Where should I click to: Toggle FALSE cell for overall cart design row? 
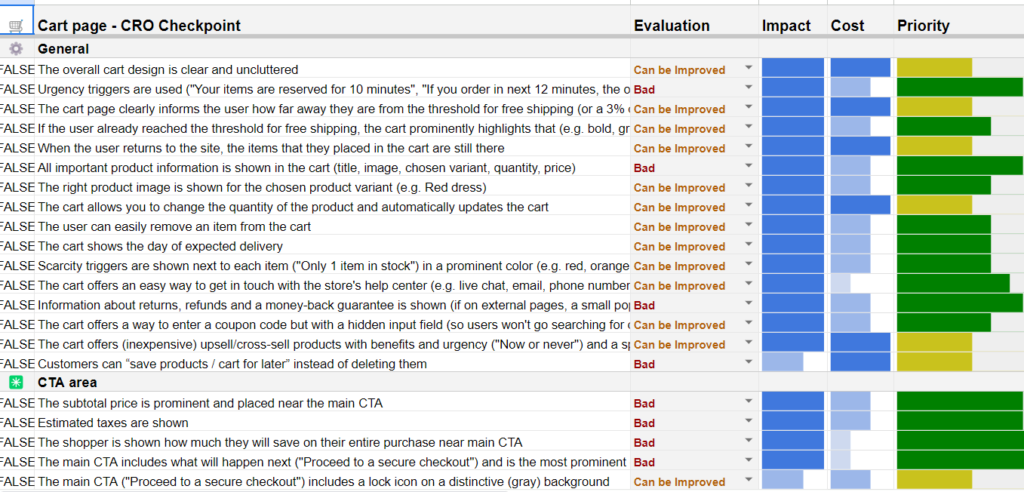17,70
